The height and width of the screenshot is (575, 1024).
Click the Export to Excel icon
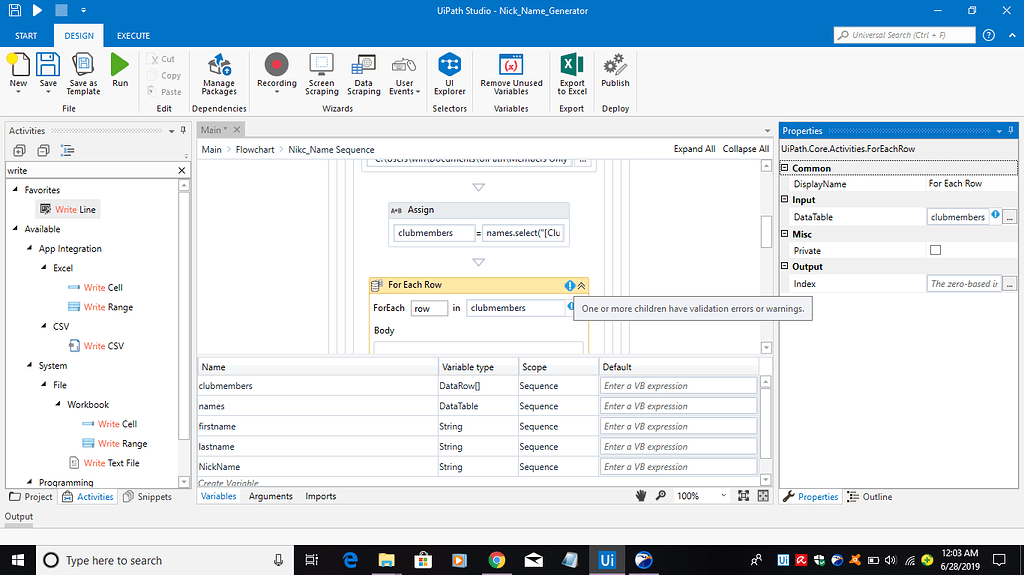pos(572,74)
